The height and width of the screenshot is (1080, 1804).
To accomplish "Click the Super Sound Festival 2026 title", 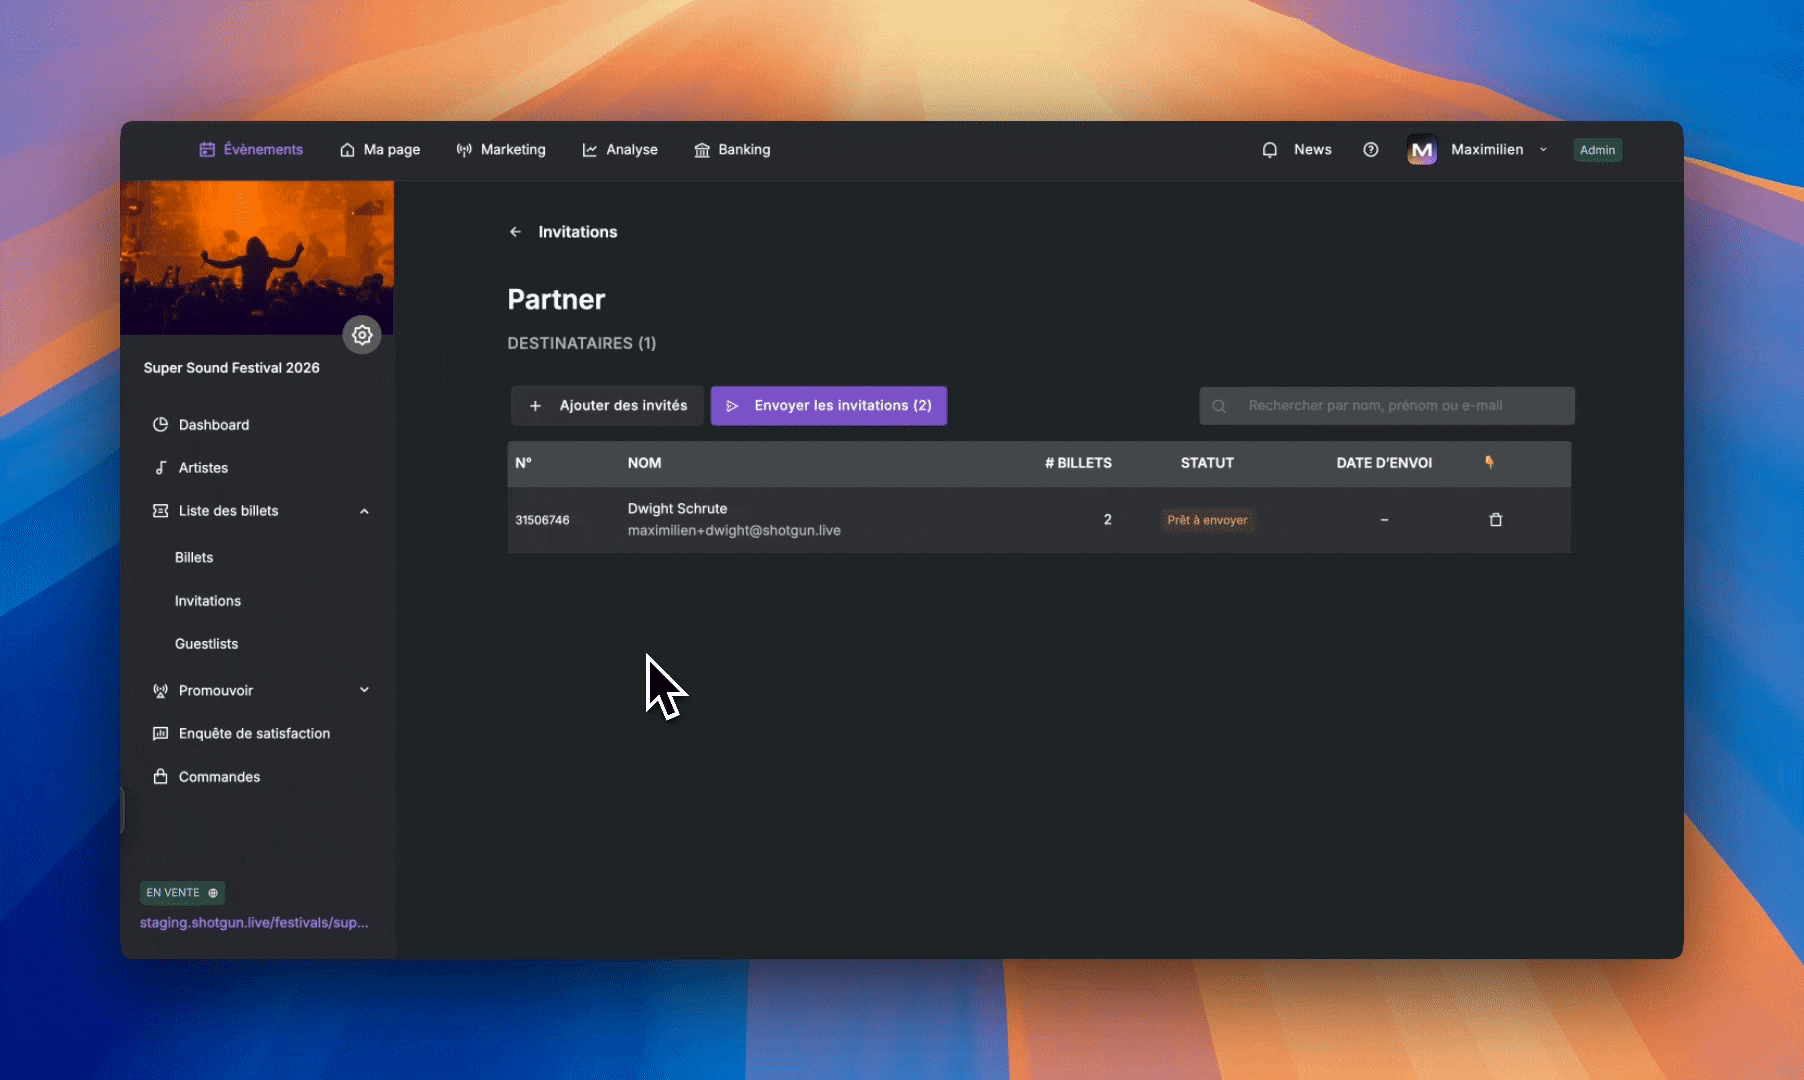I will tap(231, 367).
